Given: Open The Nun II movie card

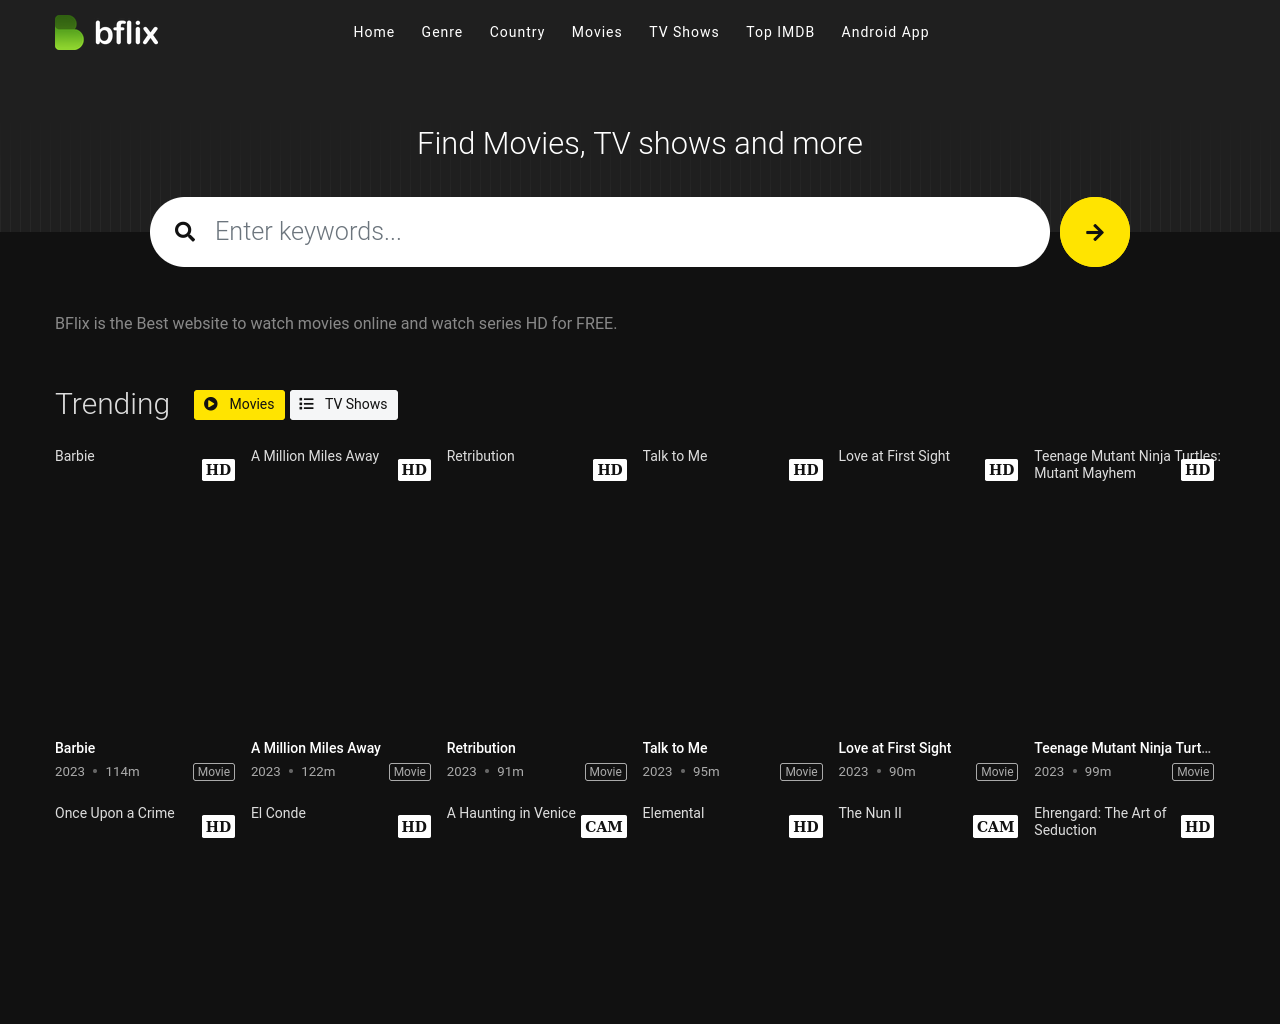Looking at the screenshot, I should 928,915.
